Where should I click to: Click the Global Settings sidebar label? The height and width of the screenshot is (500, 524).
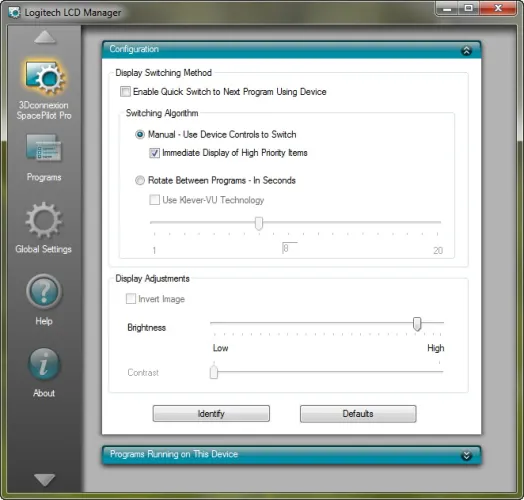point(43,249)
